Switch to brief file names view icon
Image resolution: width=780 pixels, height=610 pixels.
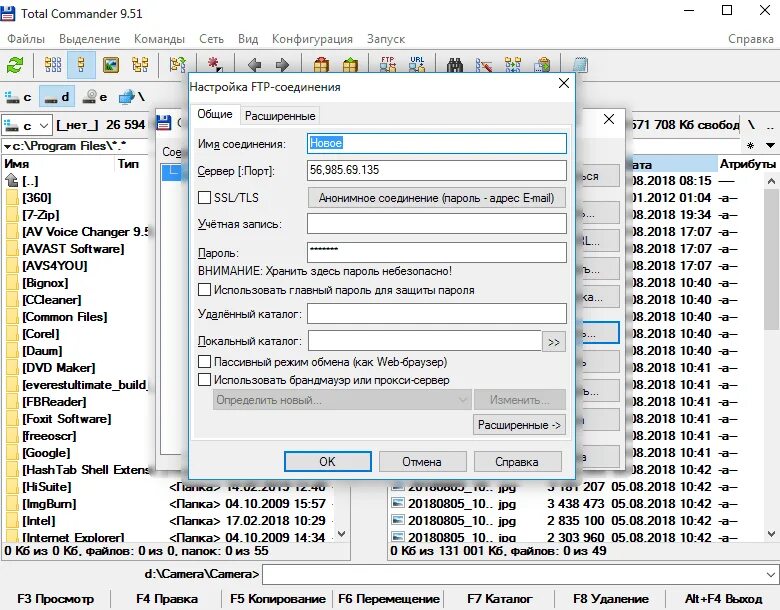53,65
